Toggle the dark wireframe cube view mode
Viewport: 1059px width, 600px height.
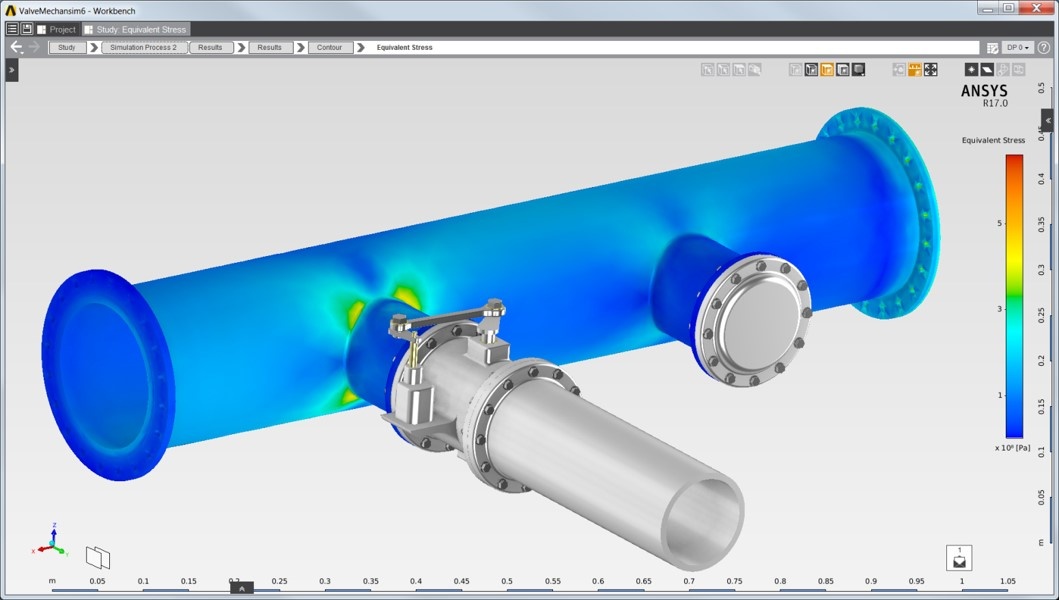click(811, 70)
